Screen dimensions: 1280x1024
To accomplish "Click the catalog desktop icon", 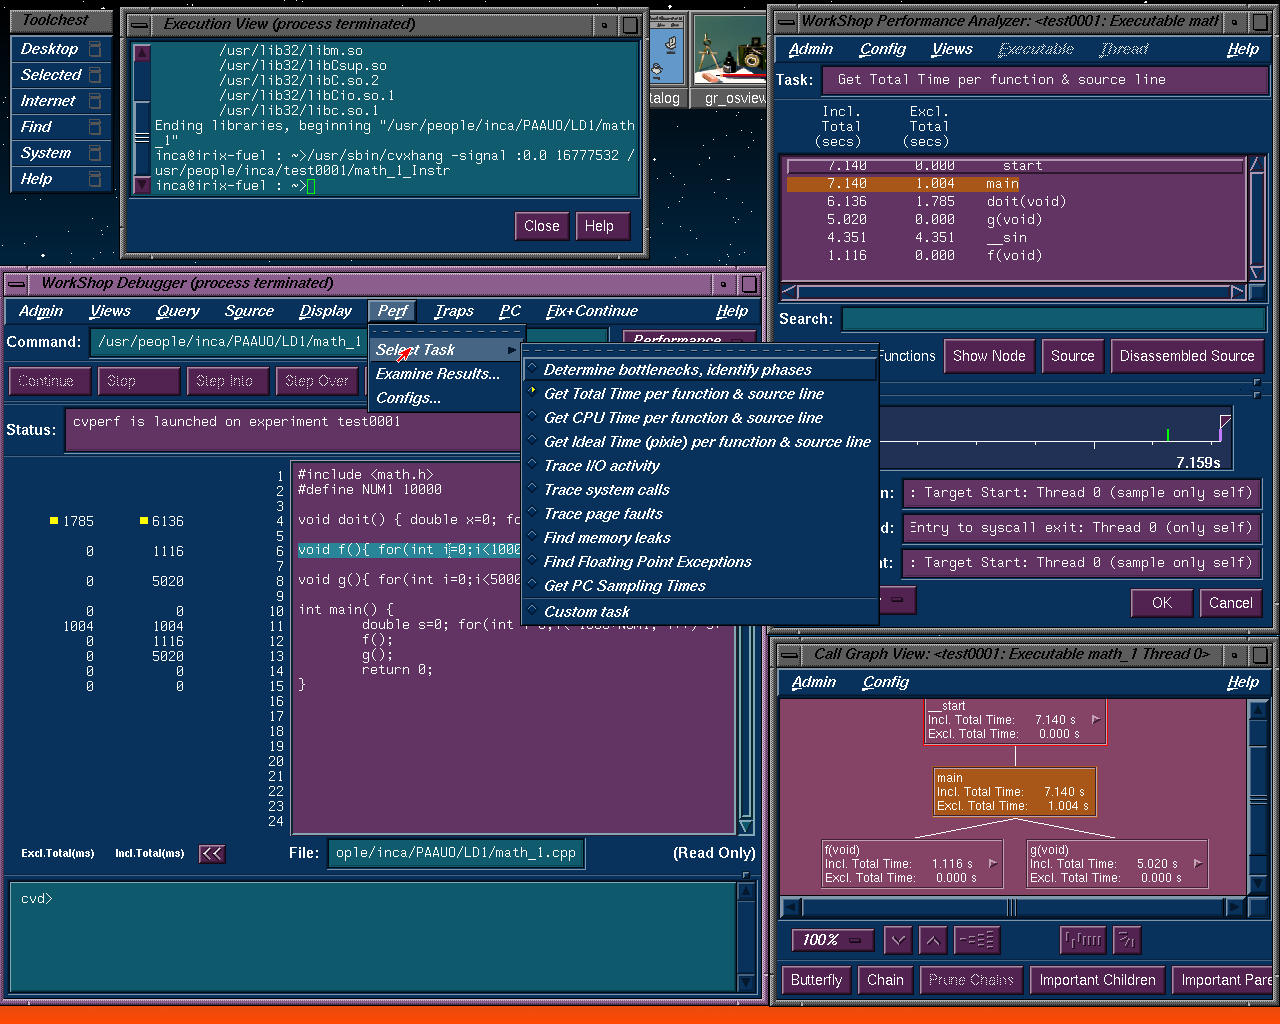I will coord(665,60).
